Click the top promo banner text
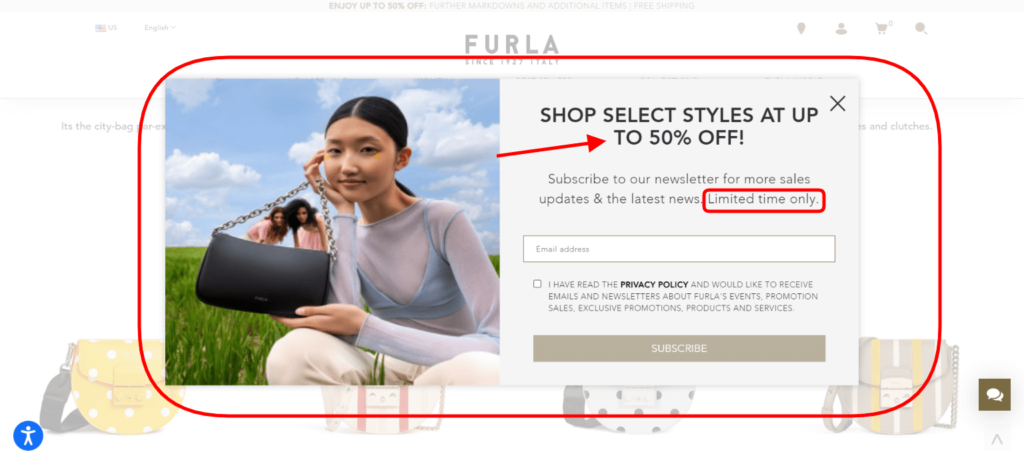Viewport: 1024px width, 464px height. [512, 6]
